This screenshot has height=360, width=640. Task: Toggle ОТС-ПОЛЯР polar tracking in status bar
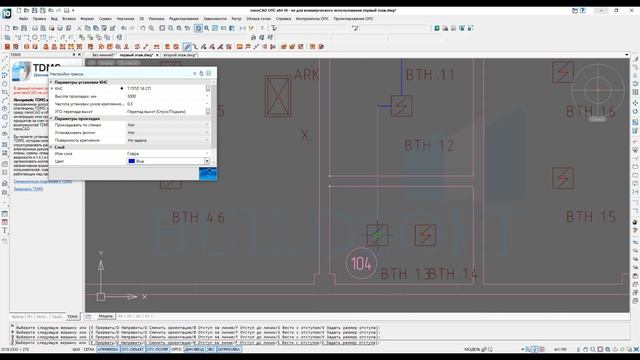pos(158,349)
